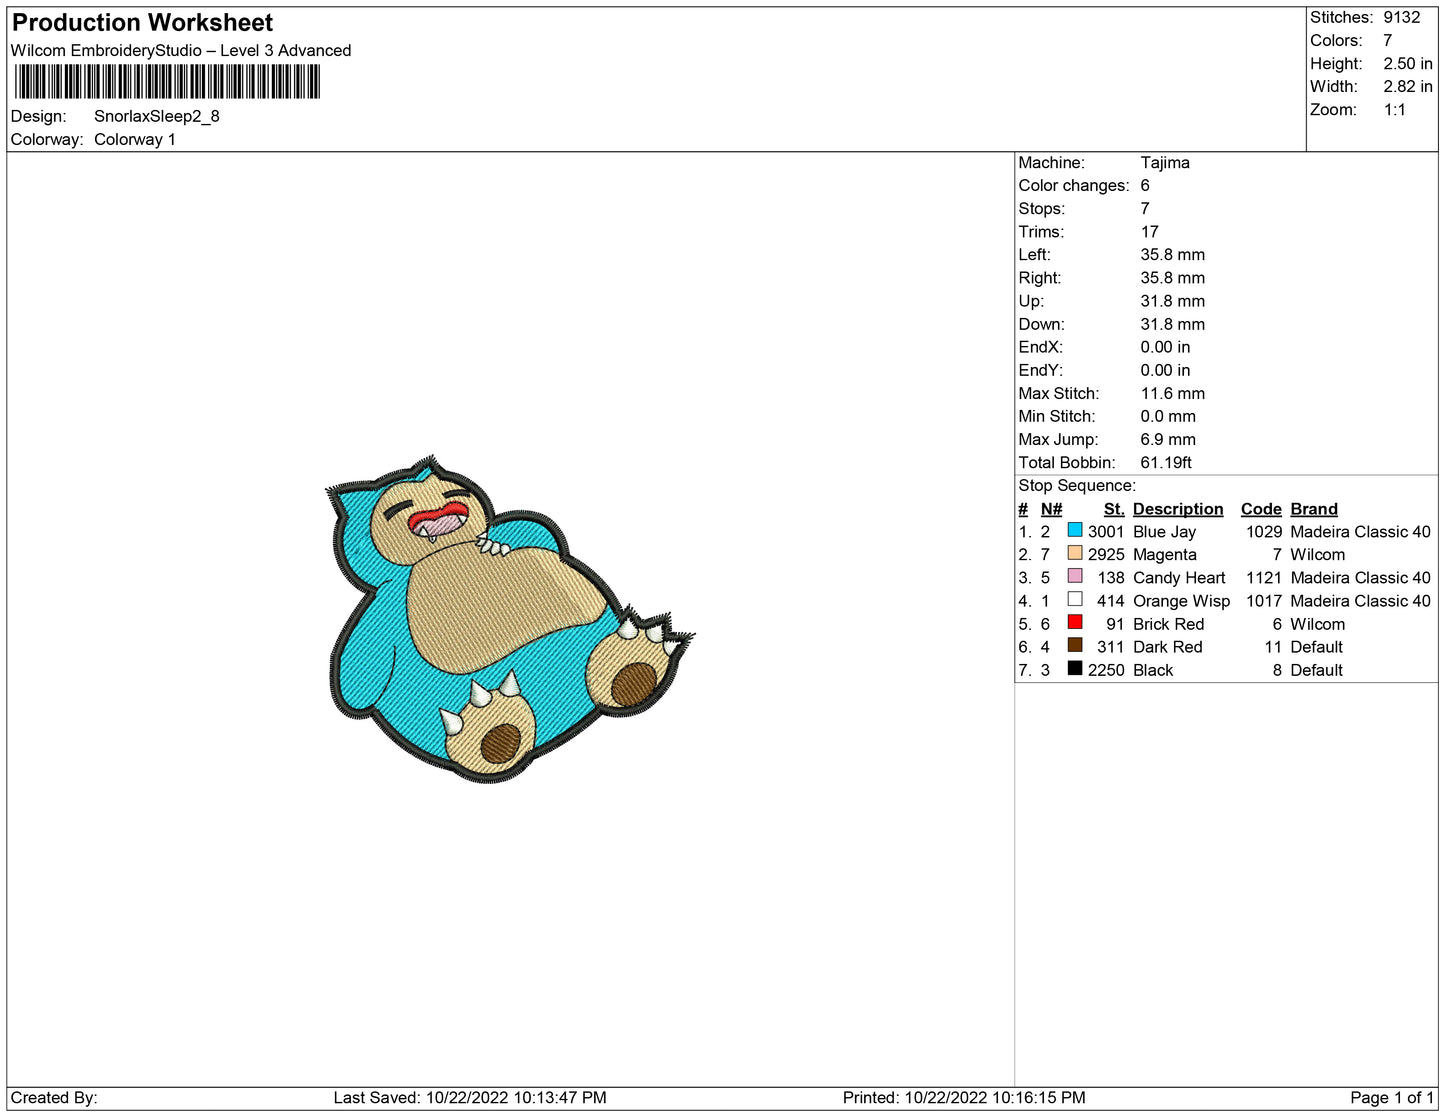Select the stitch count '9132'
The height and width of the screenshot is (1112, 1445).
click(x=1402, y=17)
